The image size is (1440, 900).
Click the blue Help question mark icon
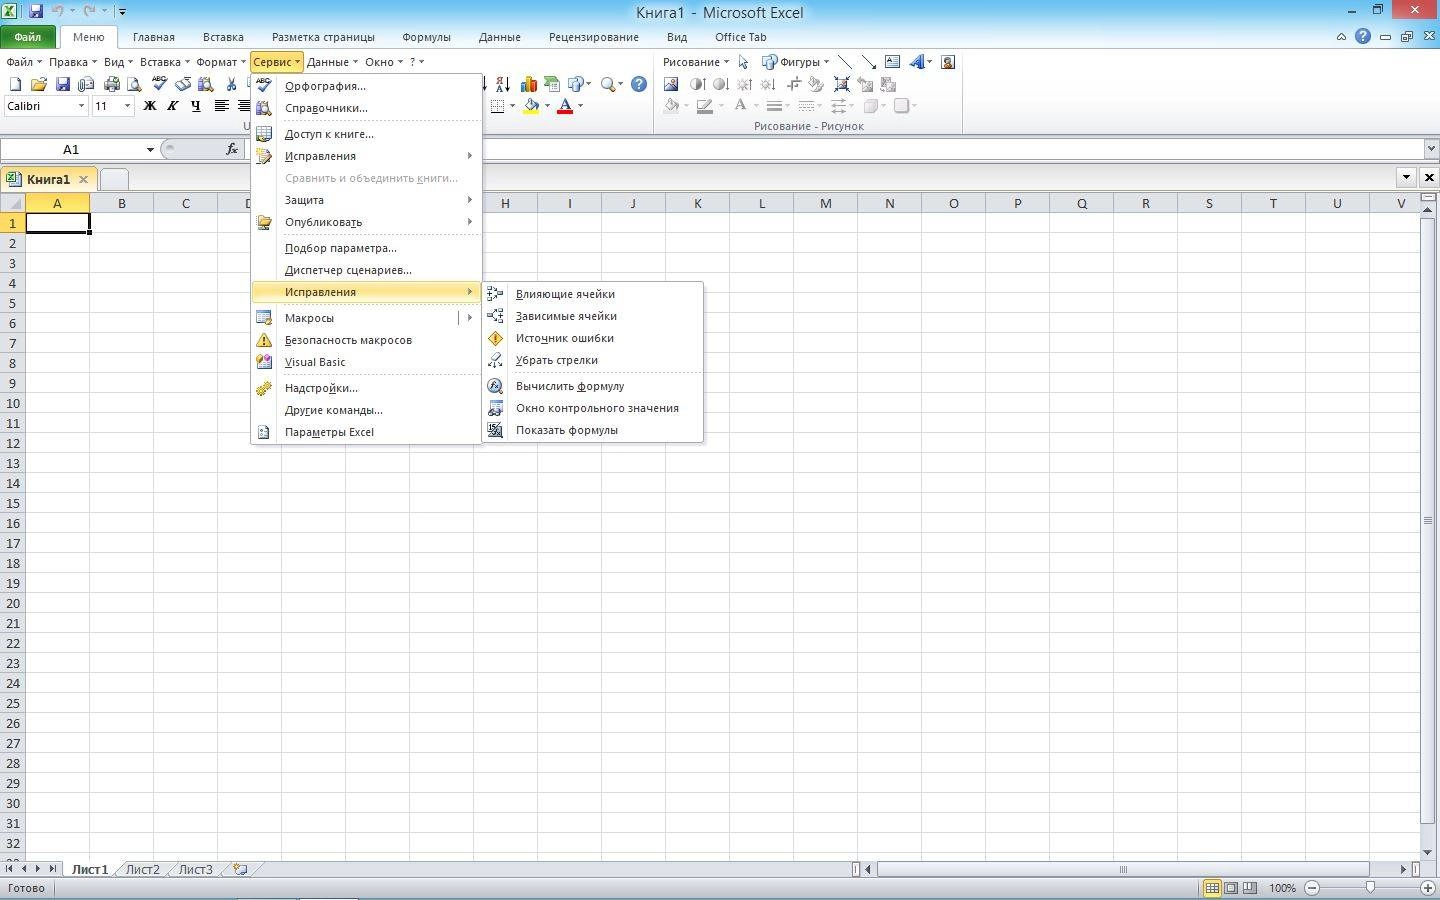click(x=638, y=85)
